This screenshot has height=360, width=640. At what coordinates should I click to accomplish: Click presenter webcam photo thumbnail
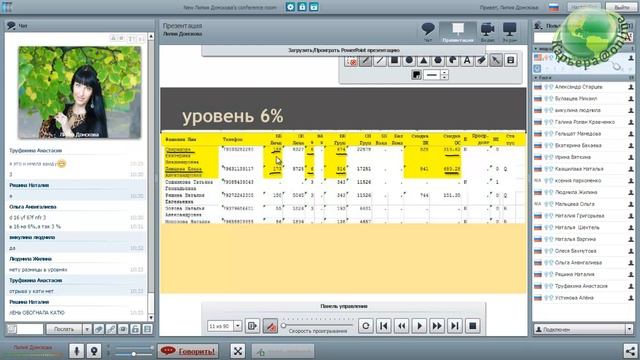coord(80,92)
